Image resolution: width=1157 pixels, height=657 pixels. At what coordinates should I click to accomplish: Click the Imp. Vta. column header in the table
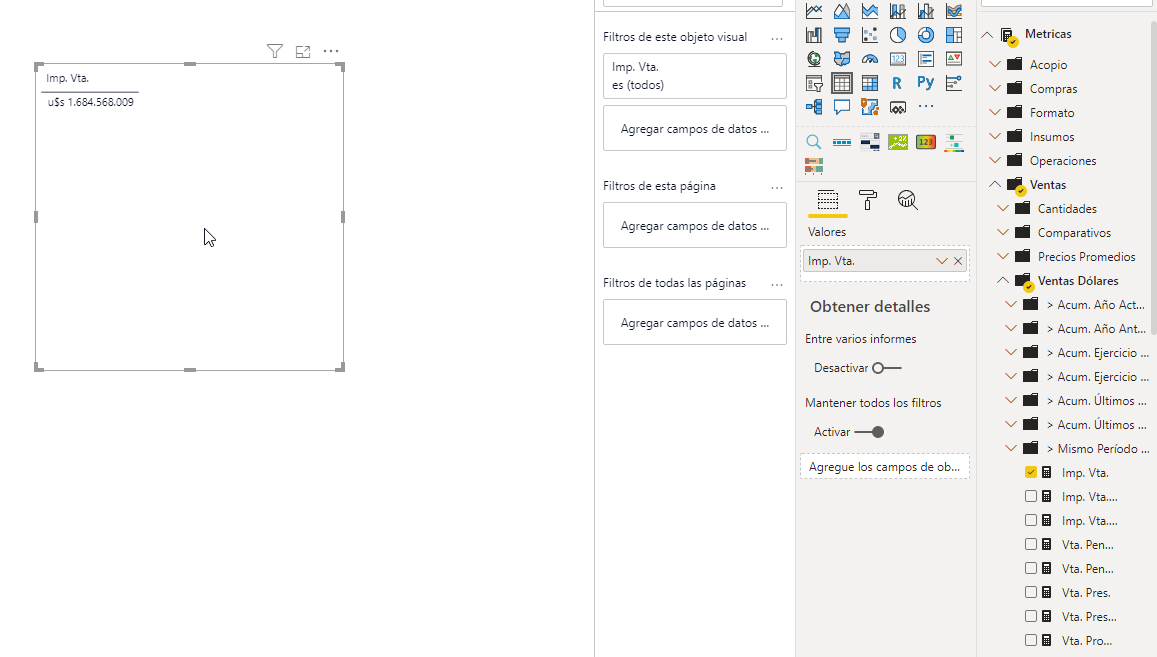coord(67,78)
